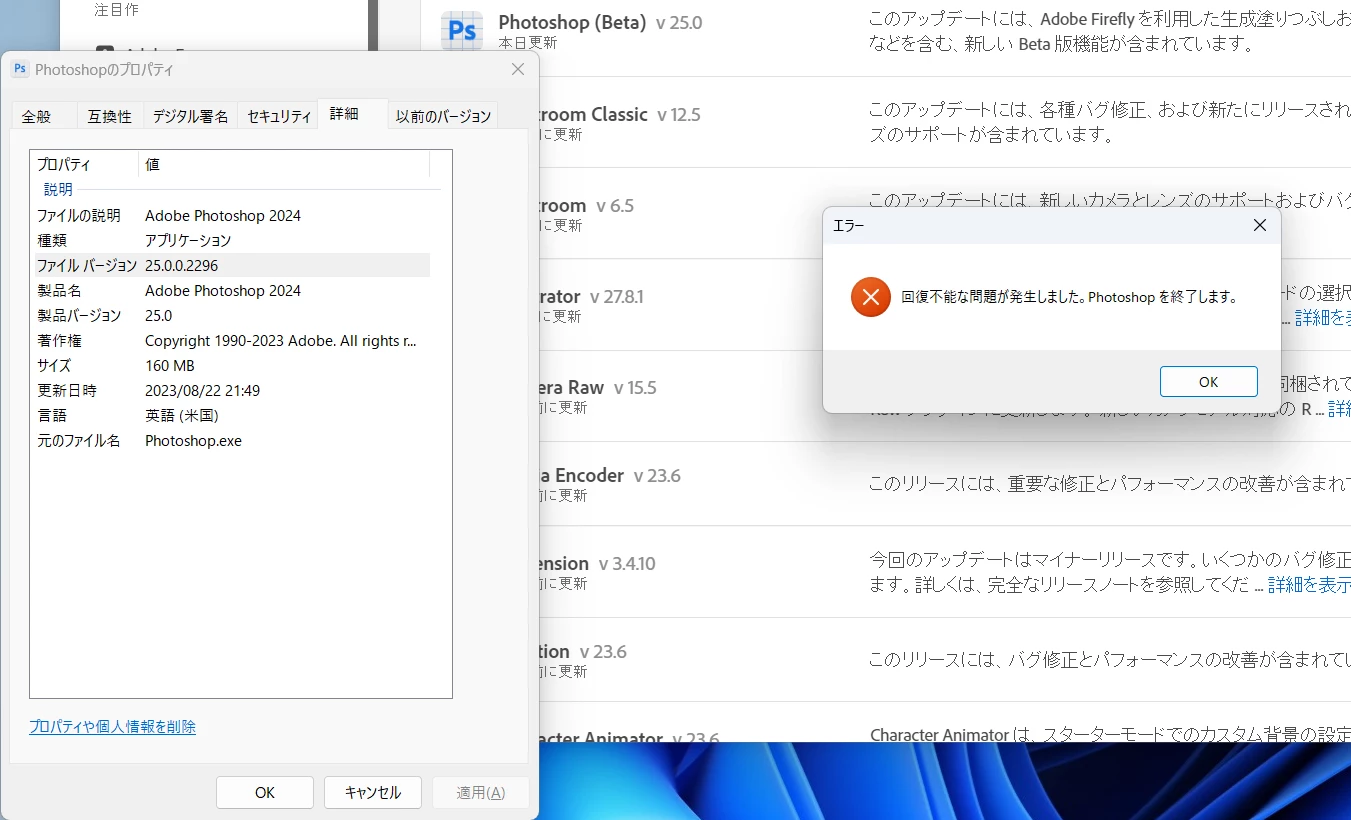Click the Lightroom v 6.5 entry
The height and width of the screenshot is (820, 1351).
click(x=587, y=205)
